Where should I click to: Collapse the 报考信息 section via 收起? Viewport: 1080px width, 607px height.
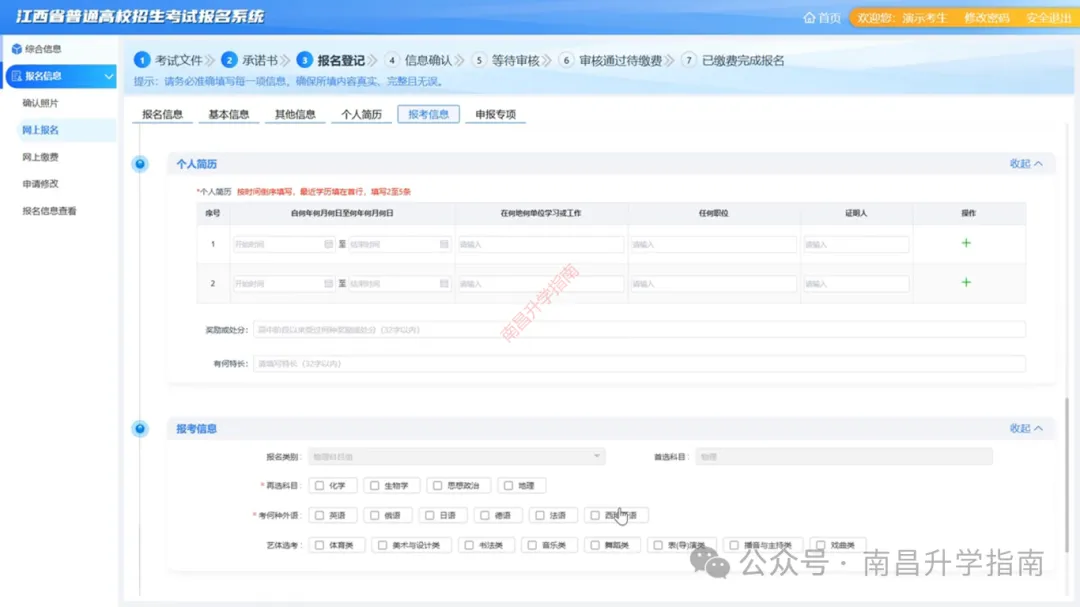click(1026, 429)
